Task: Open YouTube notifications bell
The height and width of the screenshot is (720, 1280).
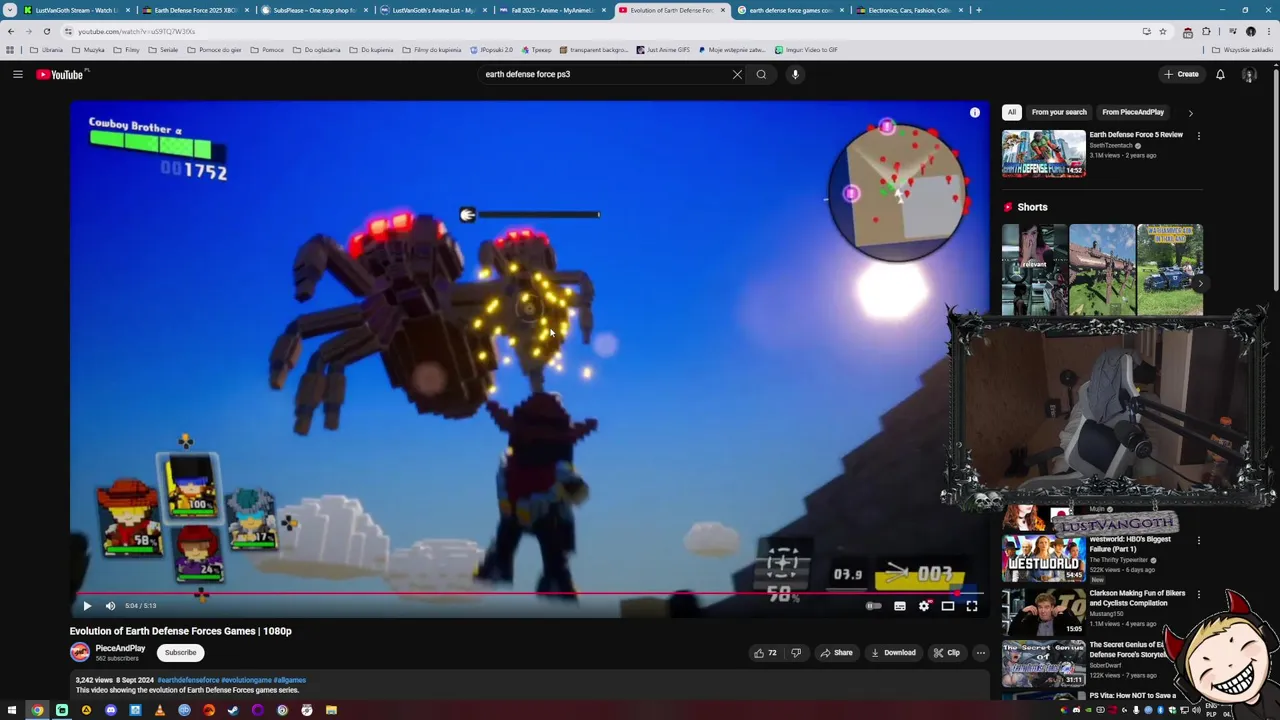Action: [1220, 74]
